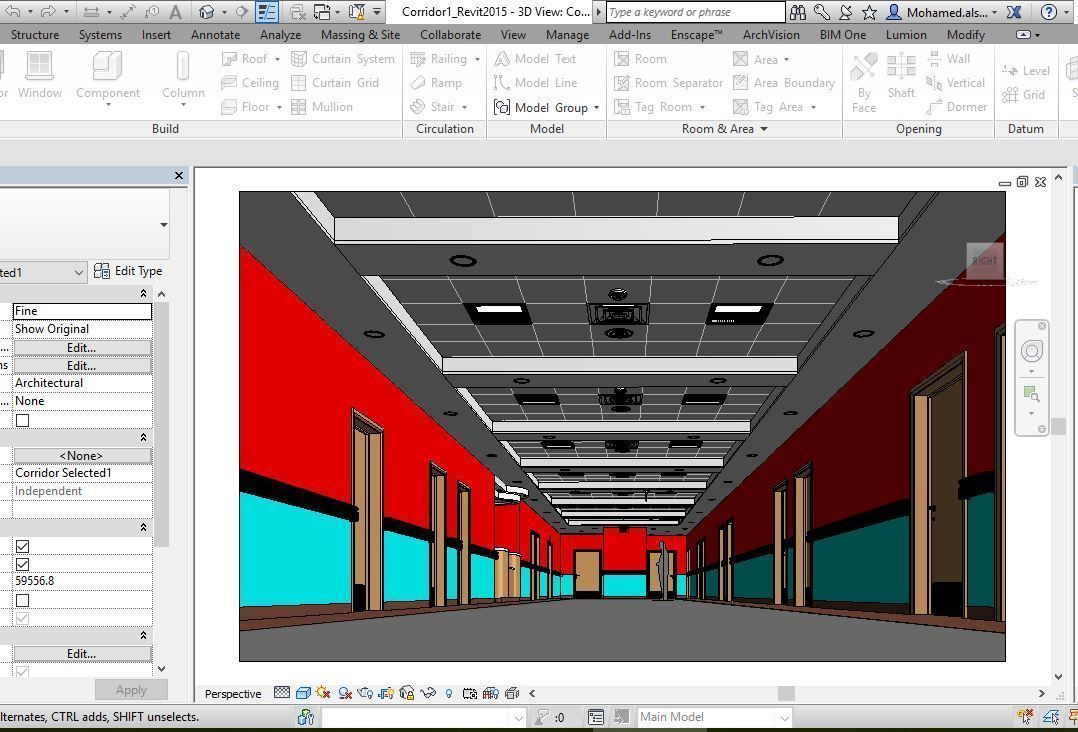1078x732 pixels.
Task: Select the Model Text tool
Action: click(x=535, y=59)
